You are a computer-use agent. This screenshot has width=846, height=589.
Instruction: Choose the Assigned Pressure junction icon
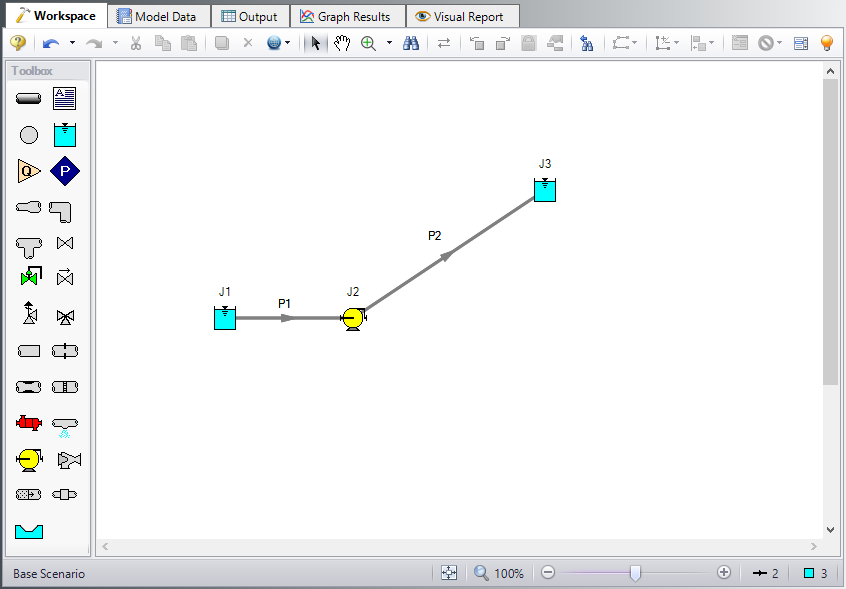(x=65, y=171)
